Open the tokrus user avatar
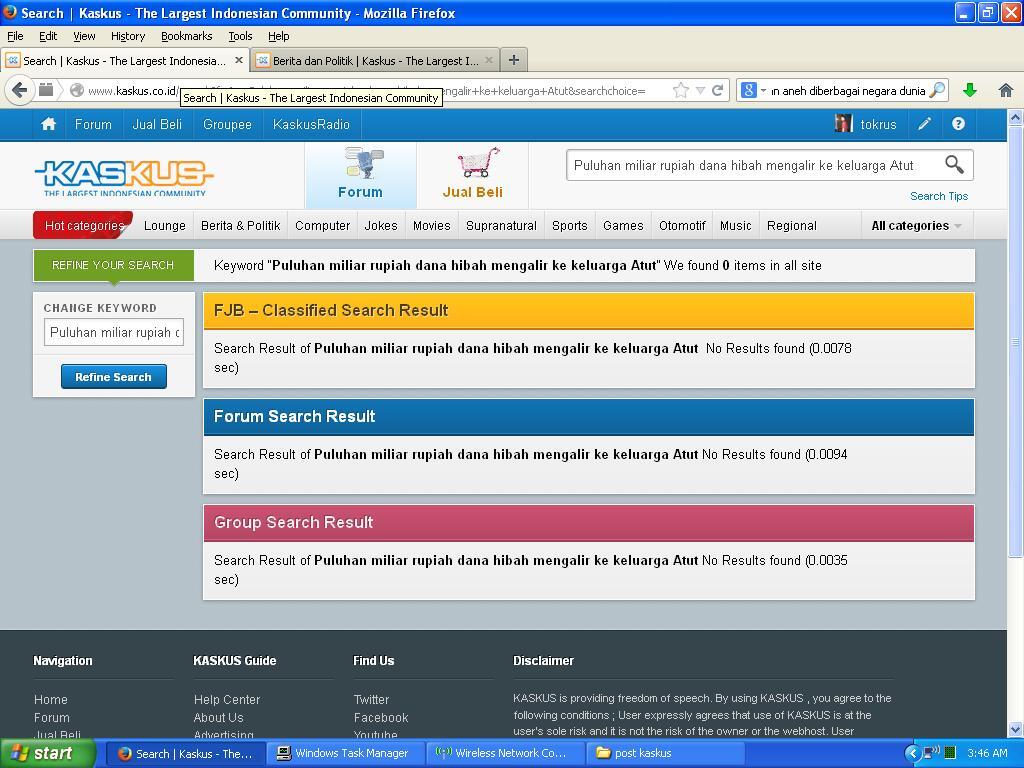 click(844, 123)
